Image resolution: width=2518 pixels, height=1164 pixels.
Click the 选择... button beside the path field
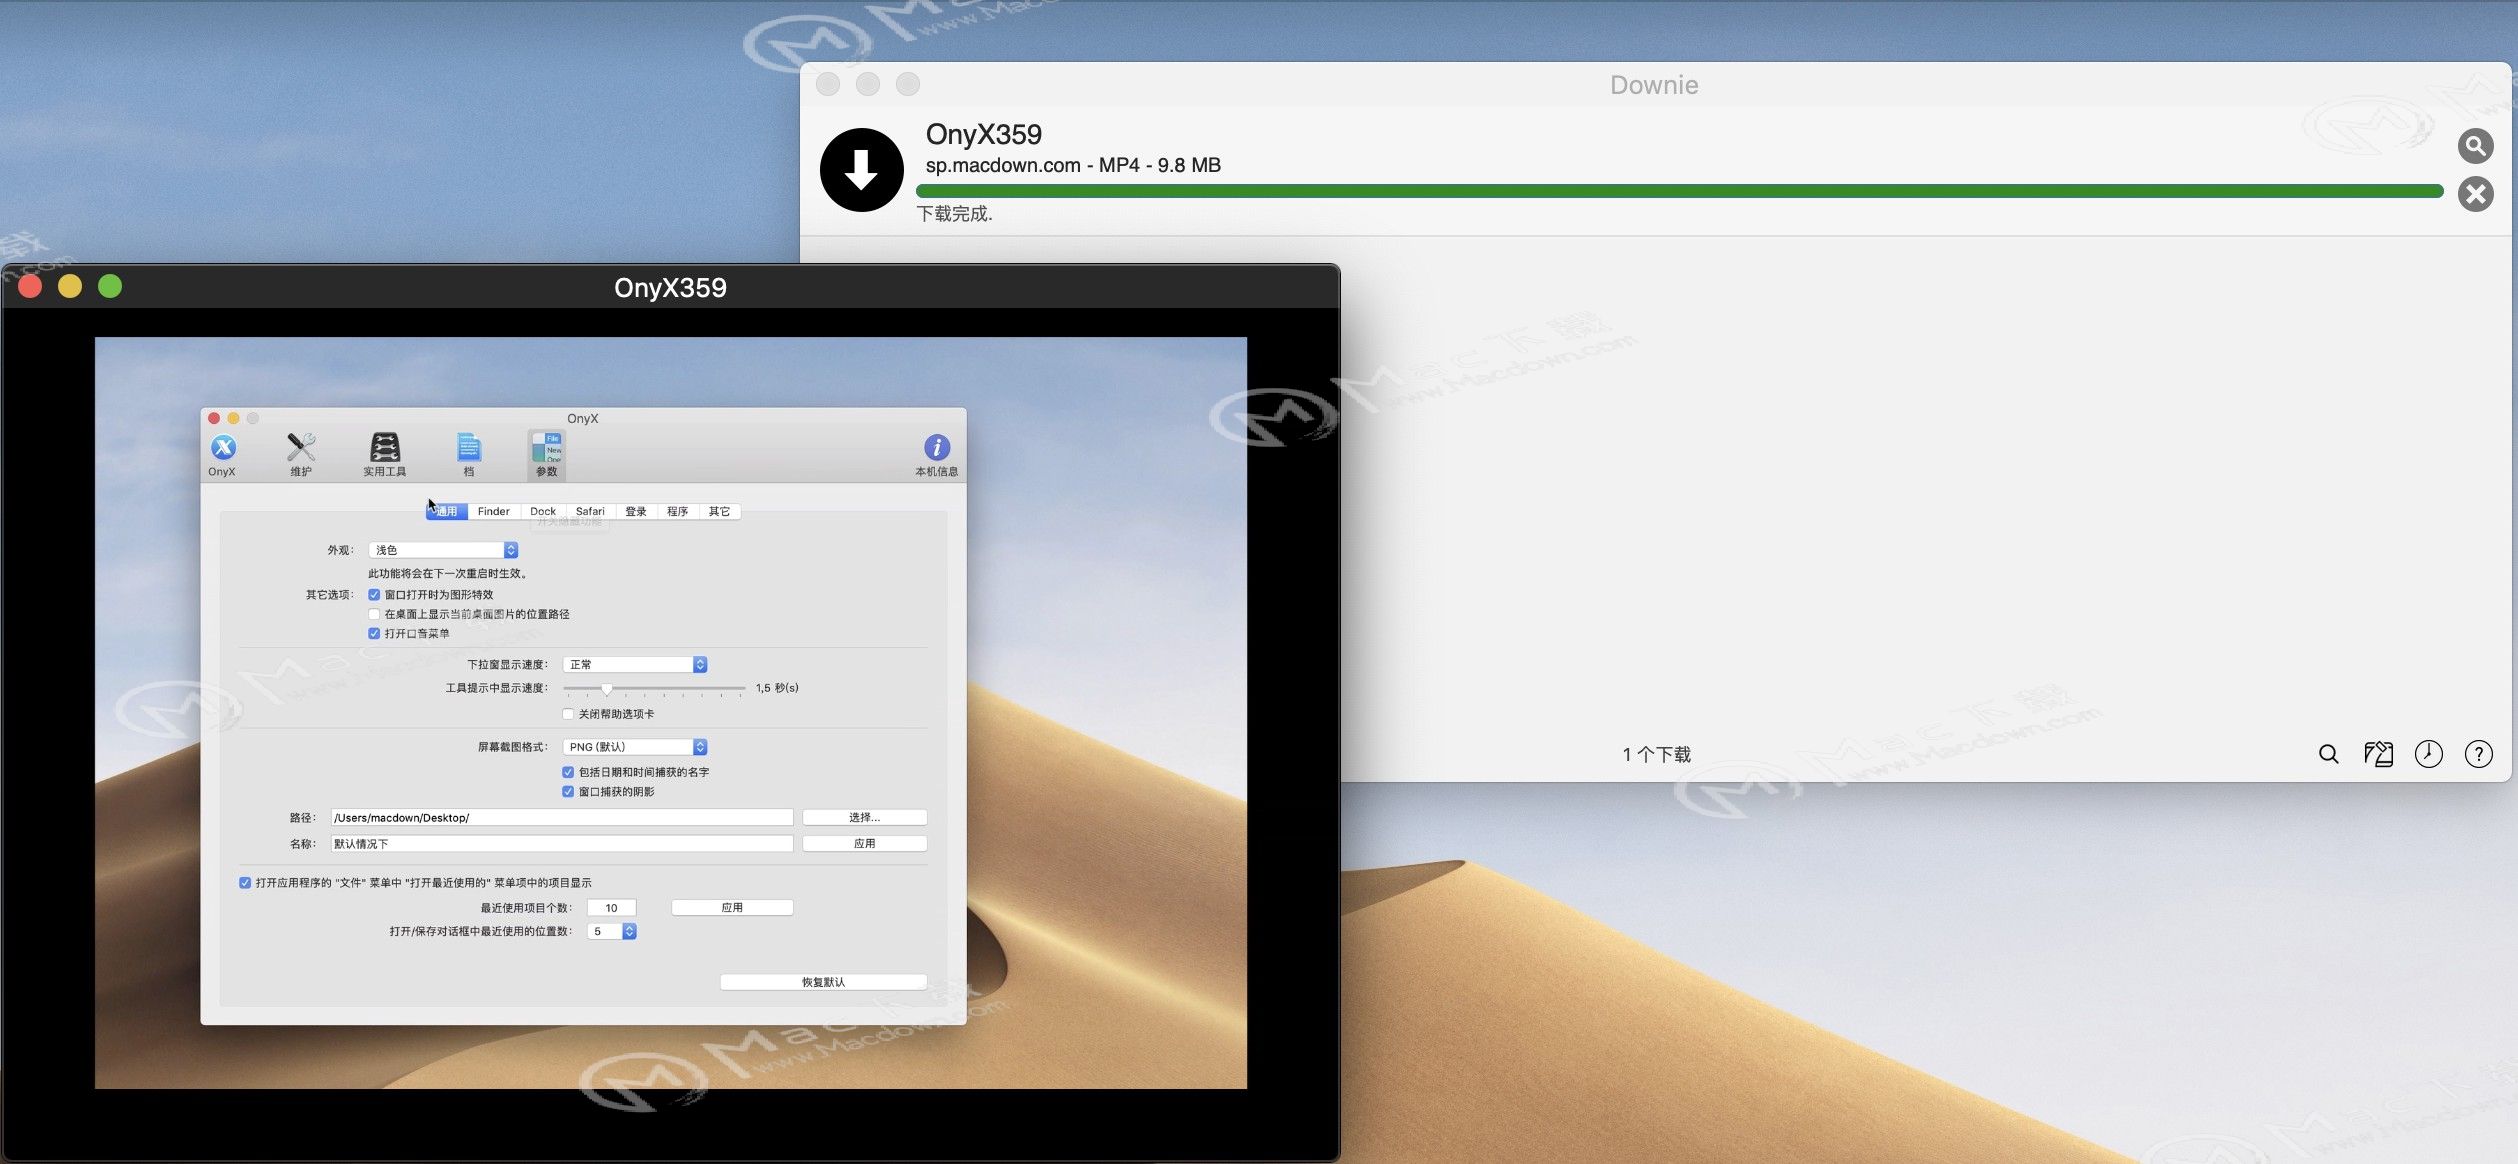pyautogui.click(x=864, y=817)
